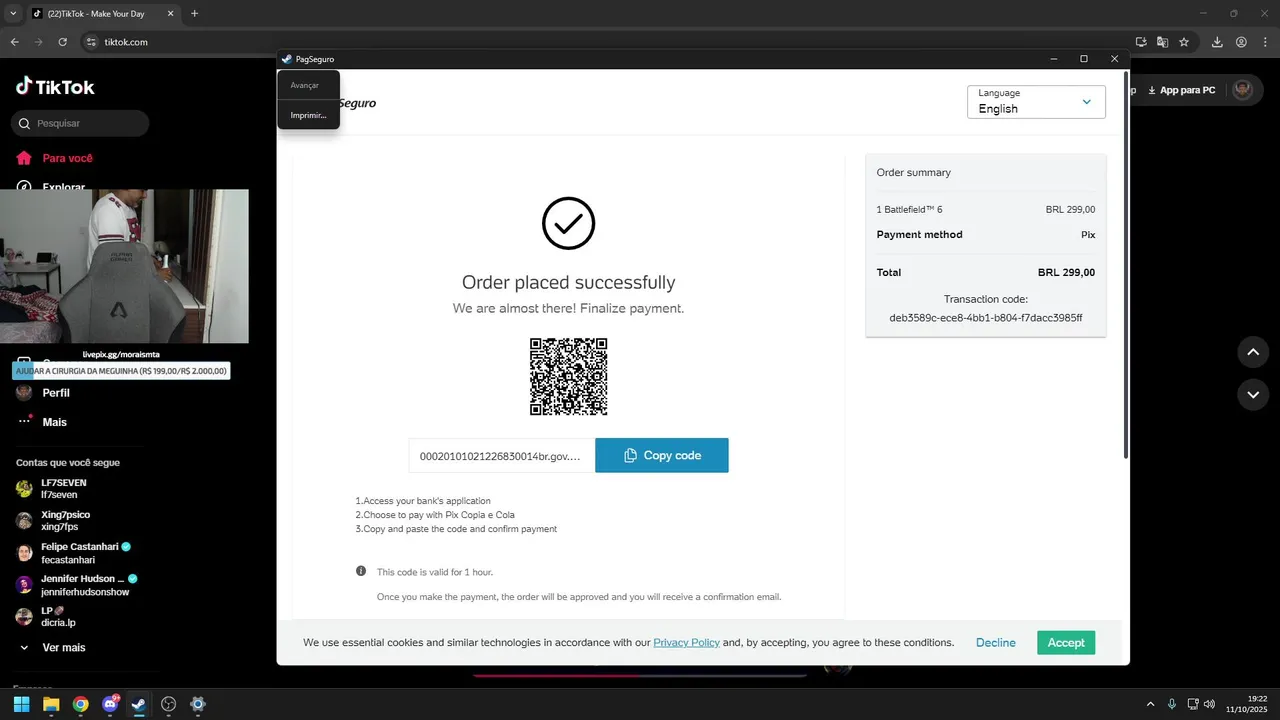Select the TikTok - Make Your Day tab

point(105,14)
